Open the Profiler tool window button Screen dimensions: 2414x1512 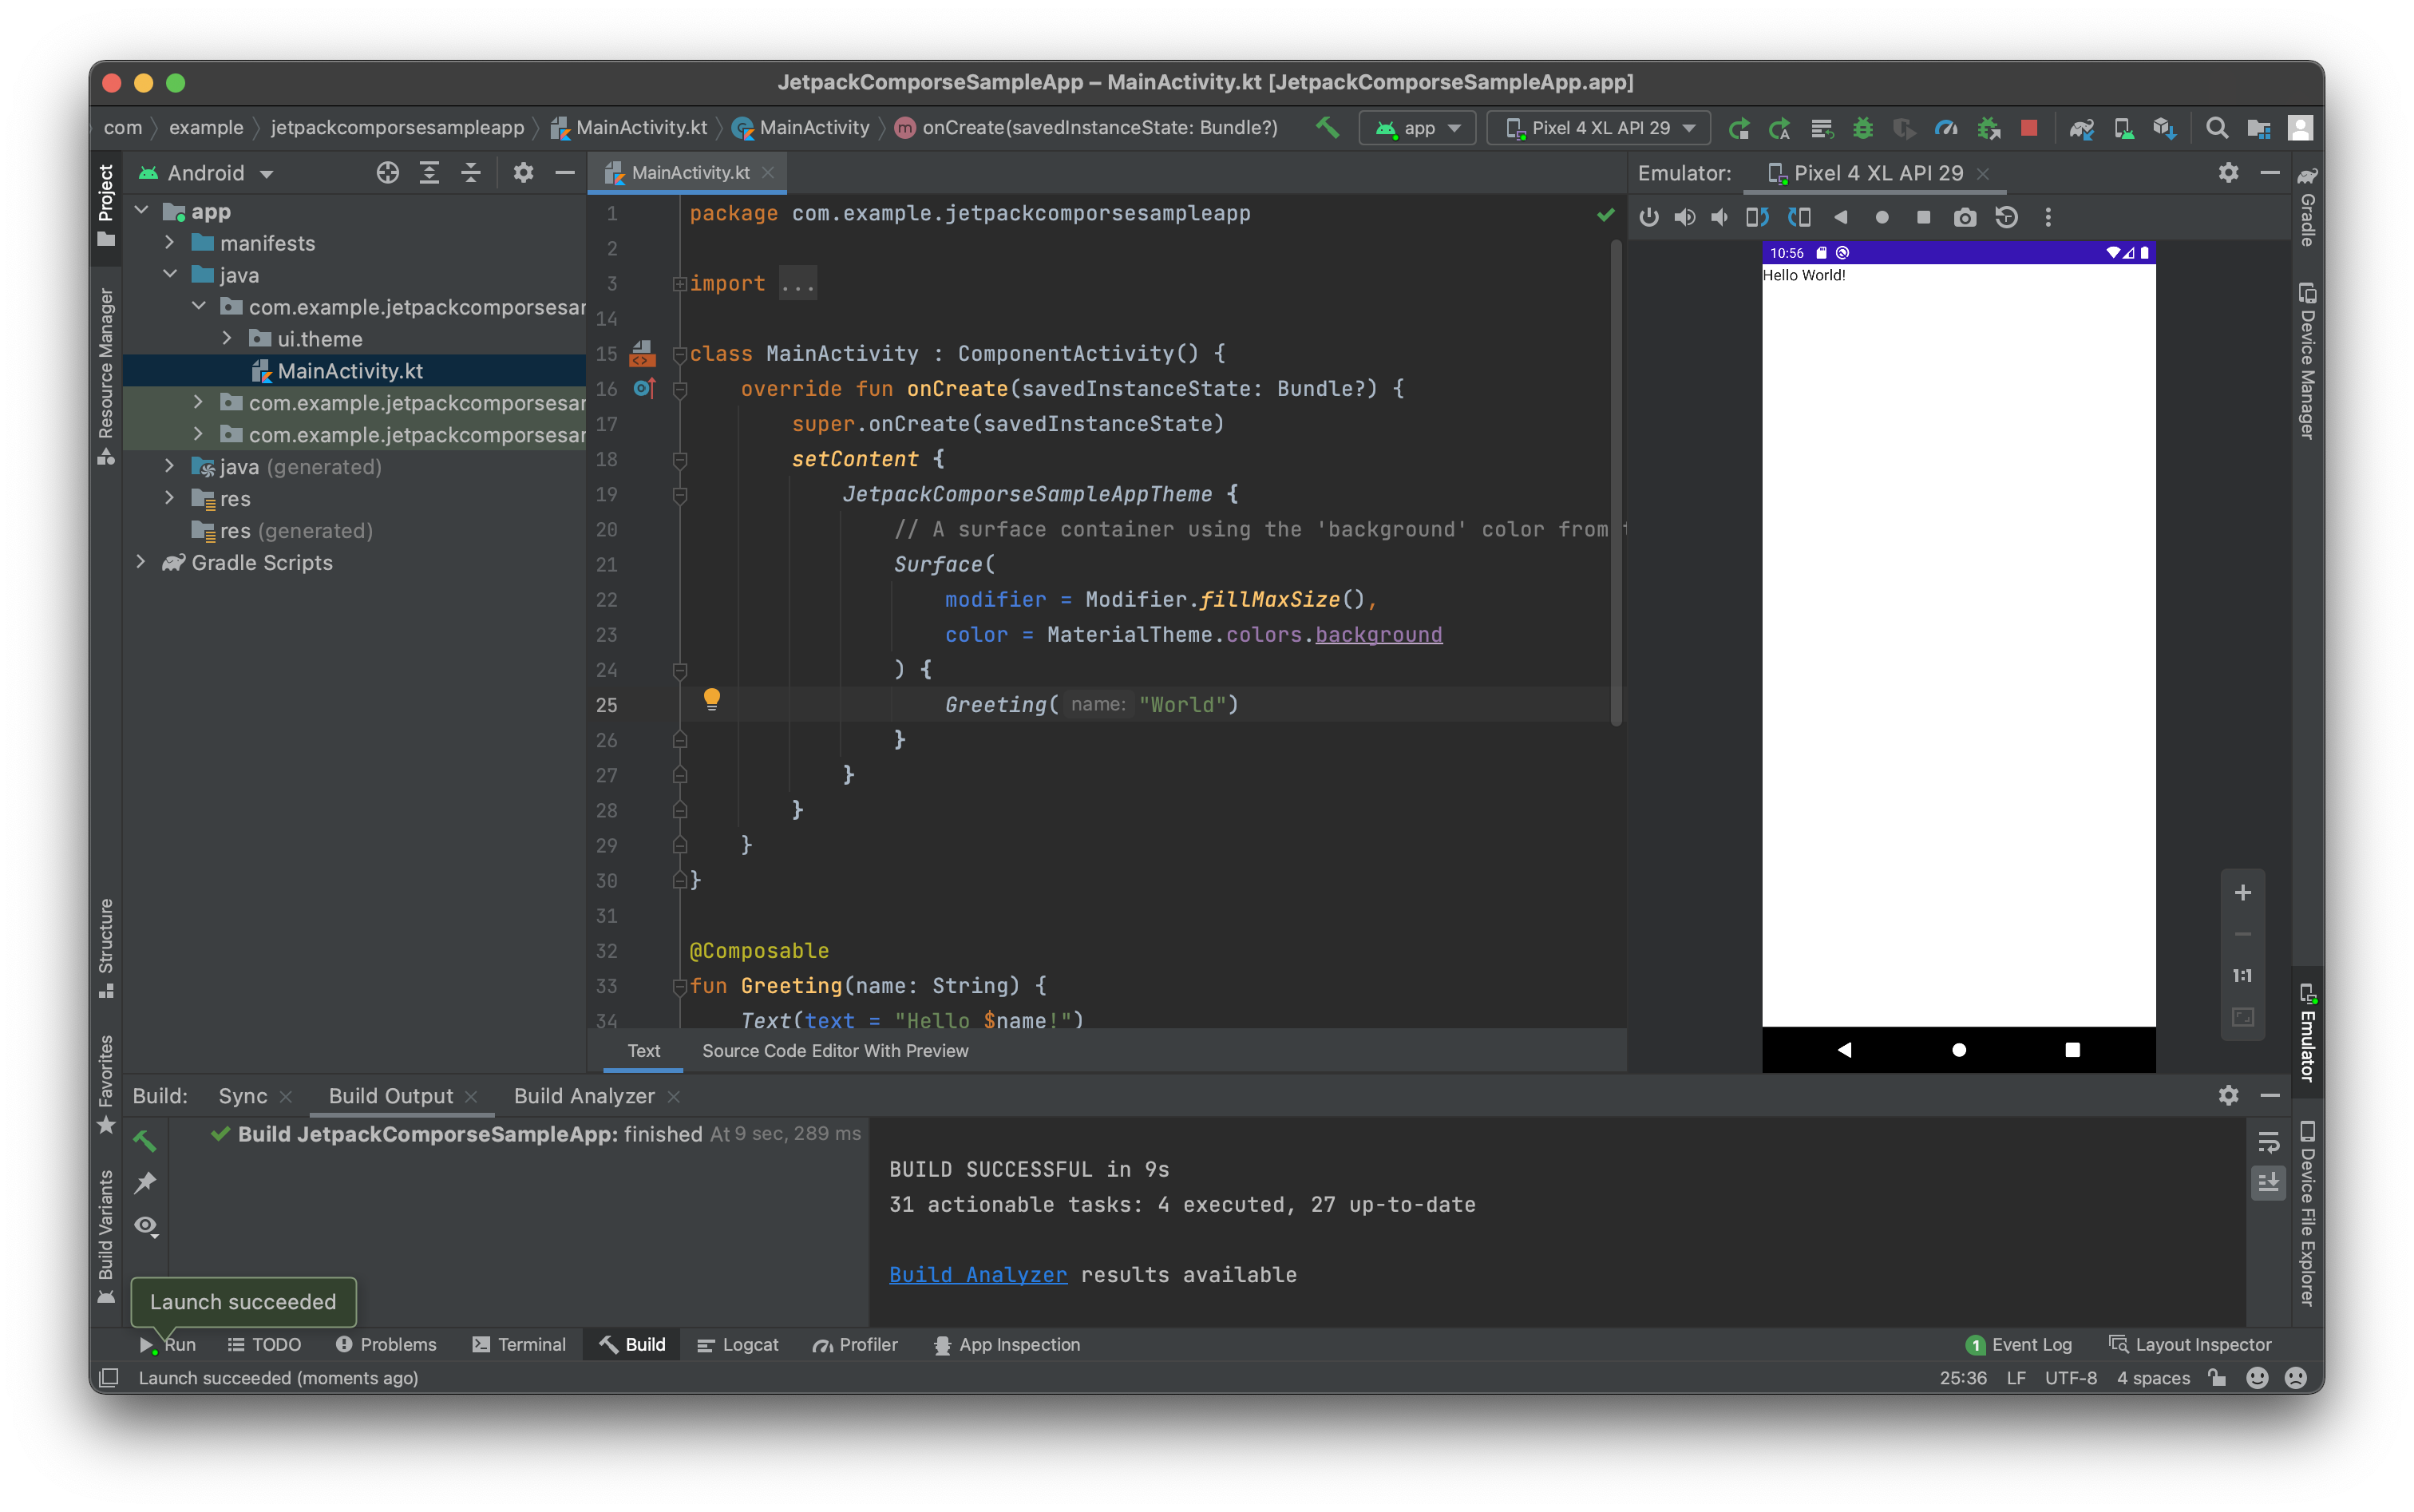(855, 1345)
